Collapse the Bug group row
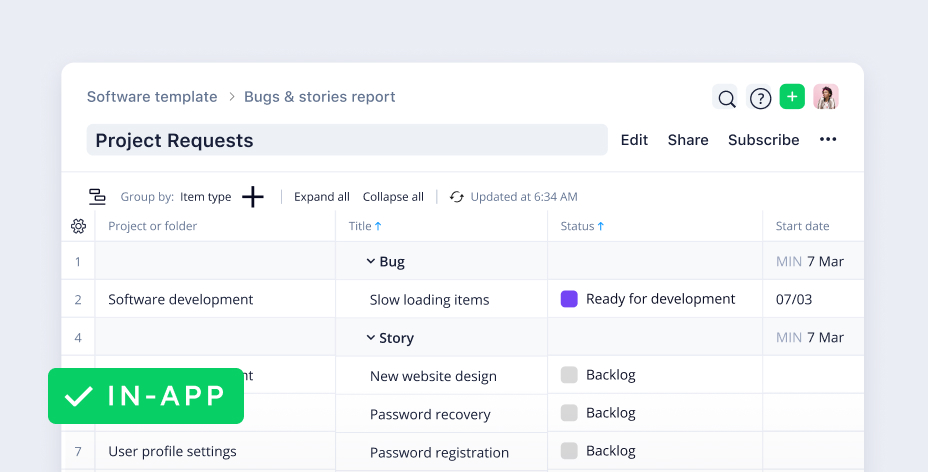Image resolution: width=928 pixels, height=472 pixels. [371, 262]
